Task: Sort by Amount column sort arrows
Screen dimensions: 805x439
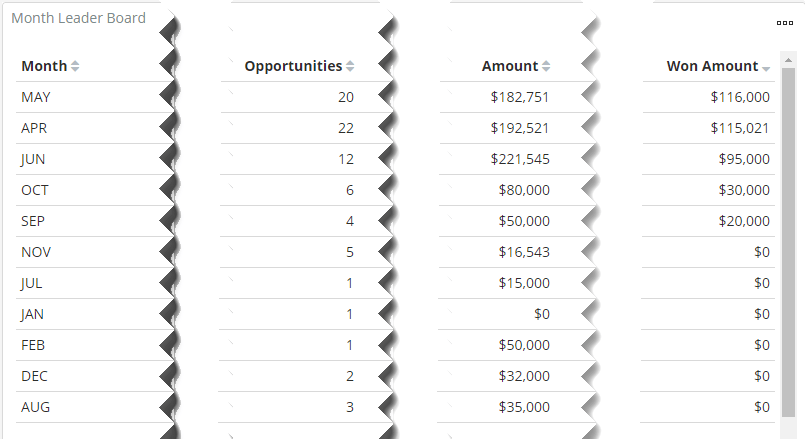Action: coord(546,66)
